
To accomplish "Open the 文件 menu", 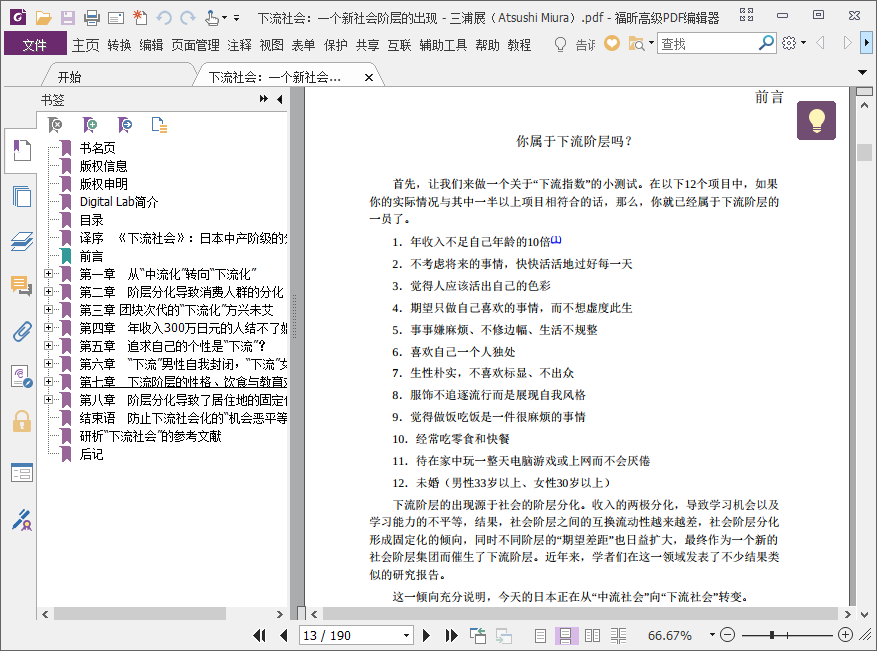I will pyautogui.click(x=35, y=44).
